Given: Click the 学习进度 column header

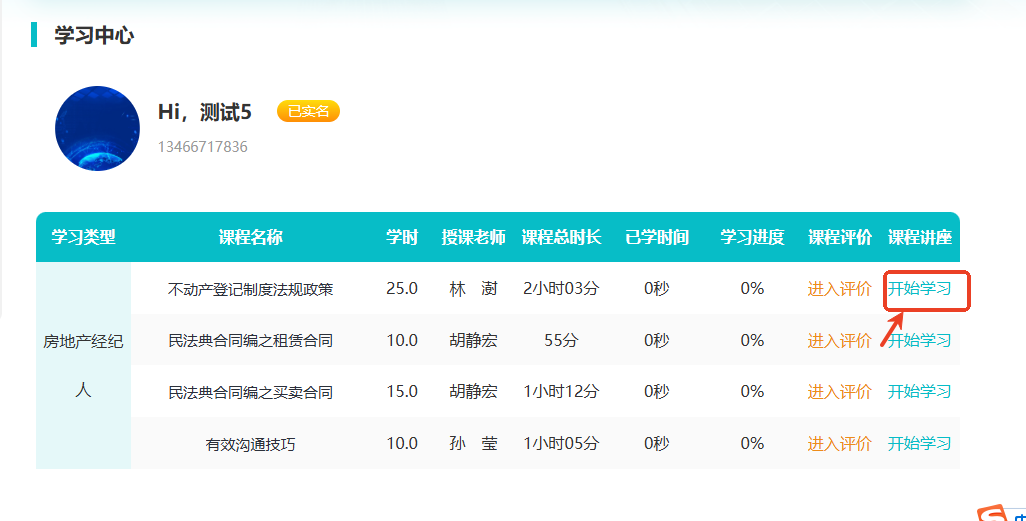Looking at the screenshot, I should (752, 237).
